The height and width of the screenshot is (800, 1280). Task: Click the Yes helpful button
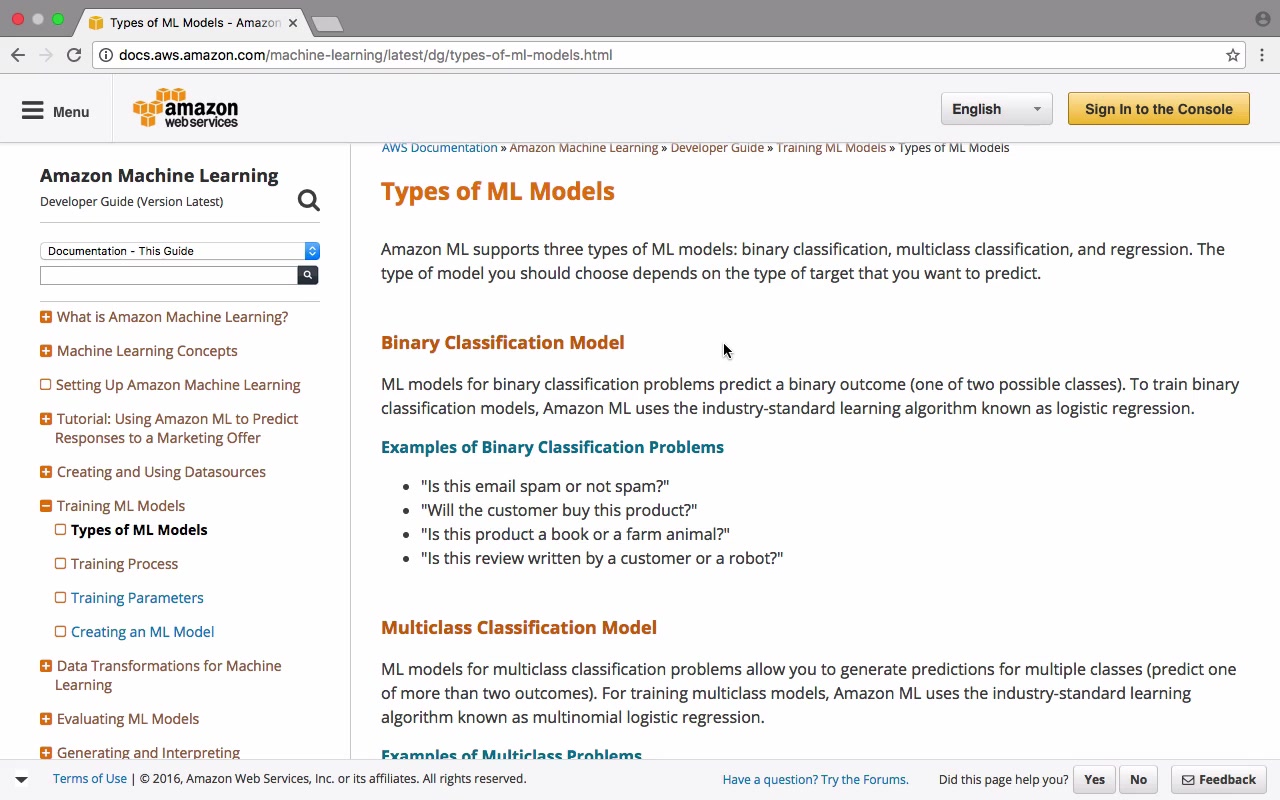[1094, 779]
